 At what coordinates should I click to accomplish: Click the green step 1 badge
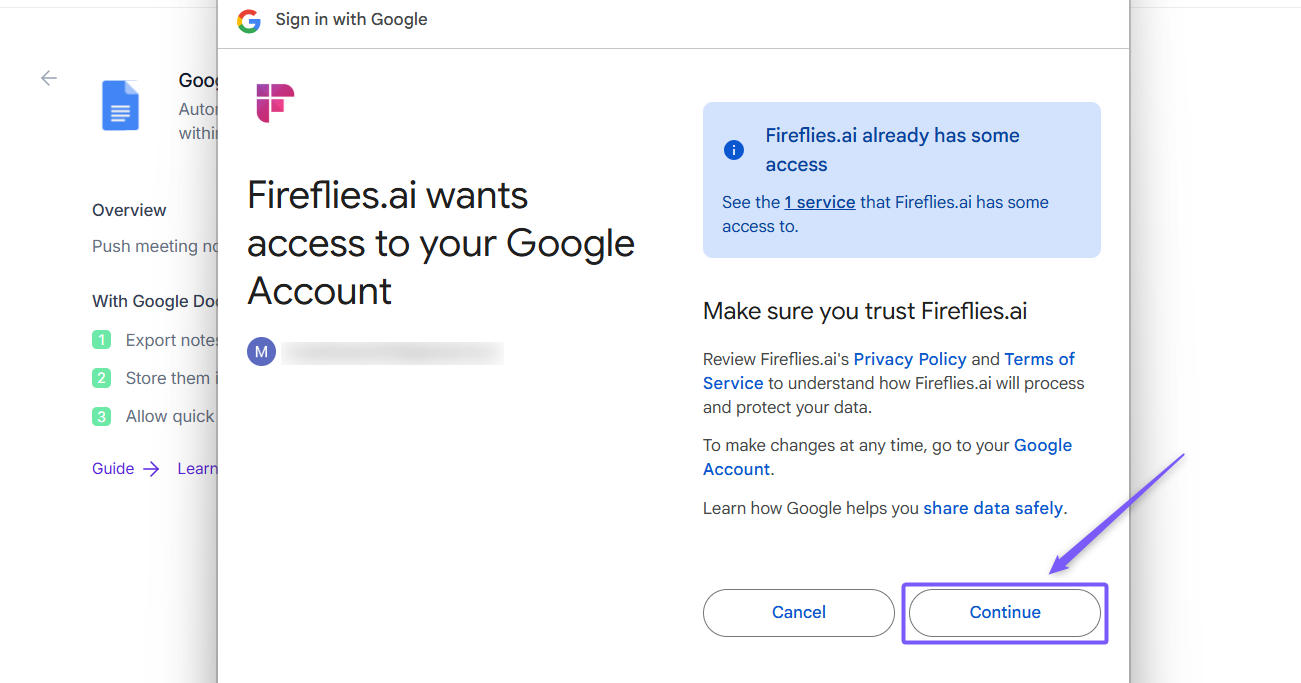tap(101, 340)
